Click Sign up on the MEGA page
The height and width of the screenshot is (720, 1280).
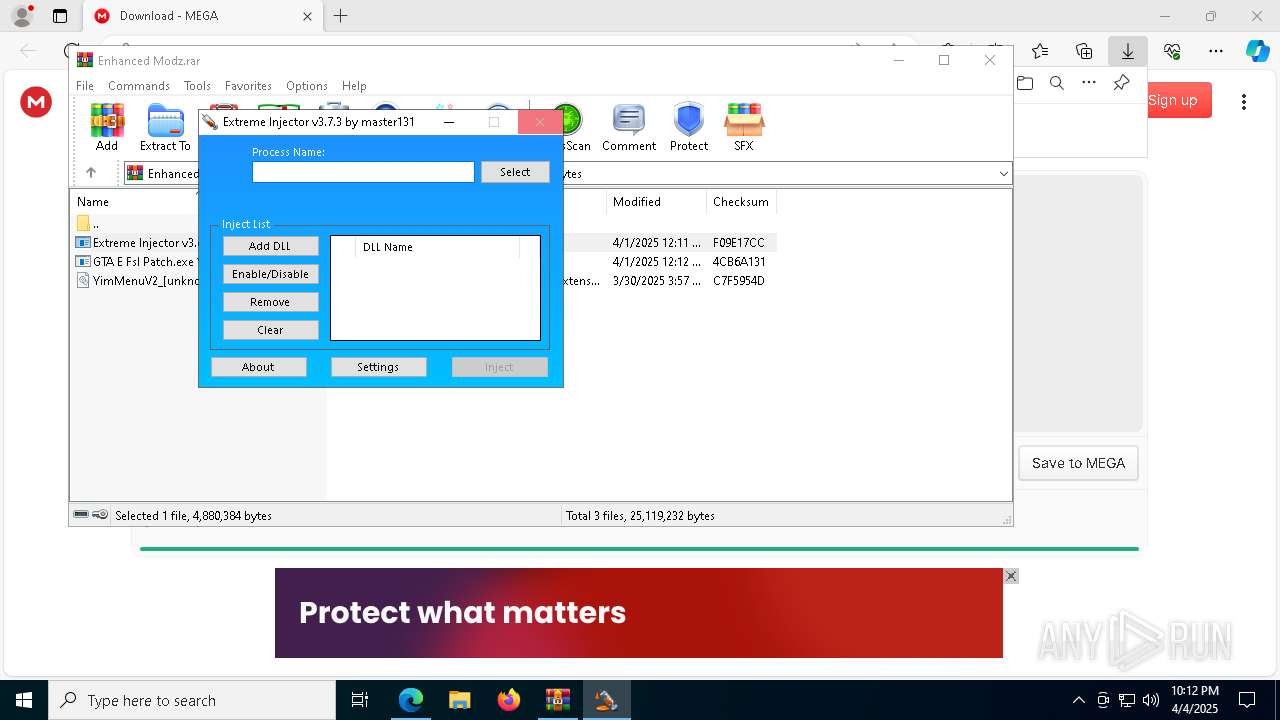(x=1172, y=100)
